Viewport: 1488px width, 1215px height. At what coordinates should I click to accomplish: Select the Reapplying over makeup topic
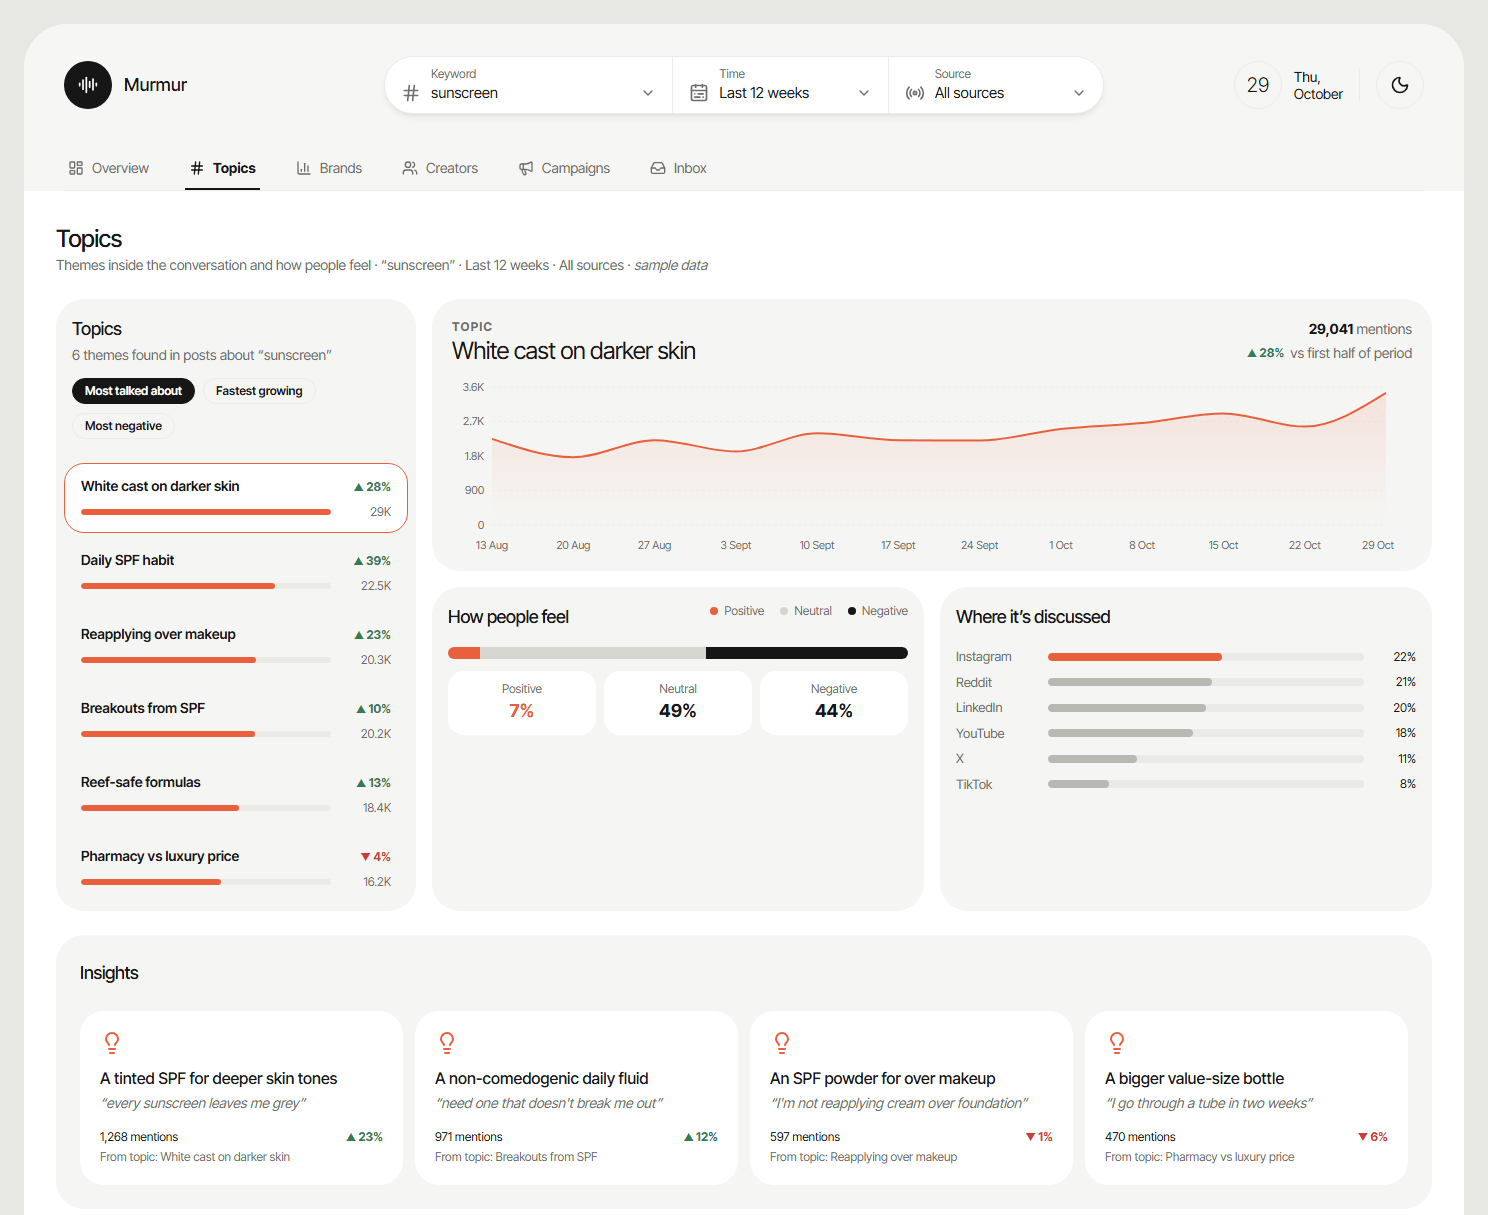(236, 646)
